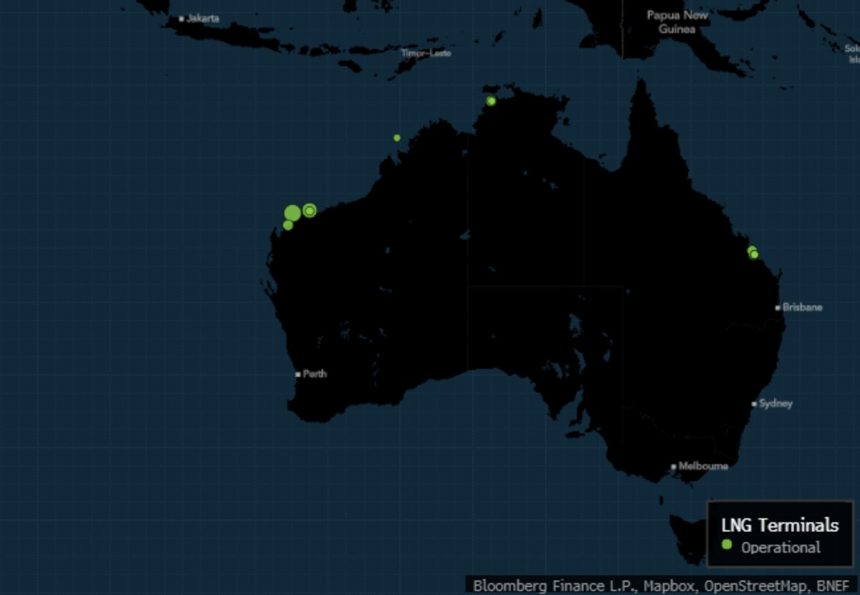The image size is (860, 595).
Task: Click the Timor-Leste country label
Action: 426,53
